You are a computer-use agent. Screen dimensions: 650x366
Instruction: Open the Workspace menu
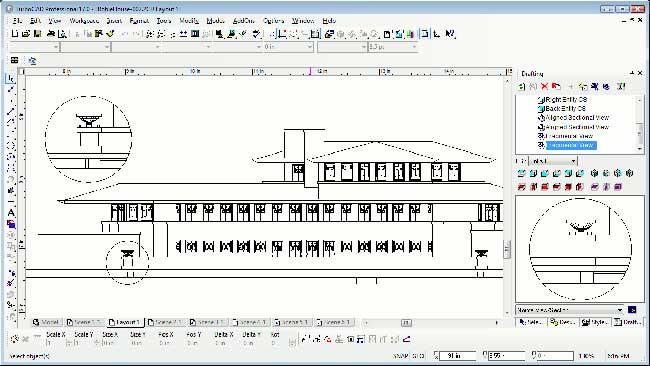(x=84, y=20)
